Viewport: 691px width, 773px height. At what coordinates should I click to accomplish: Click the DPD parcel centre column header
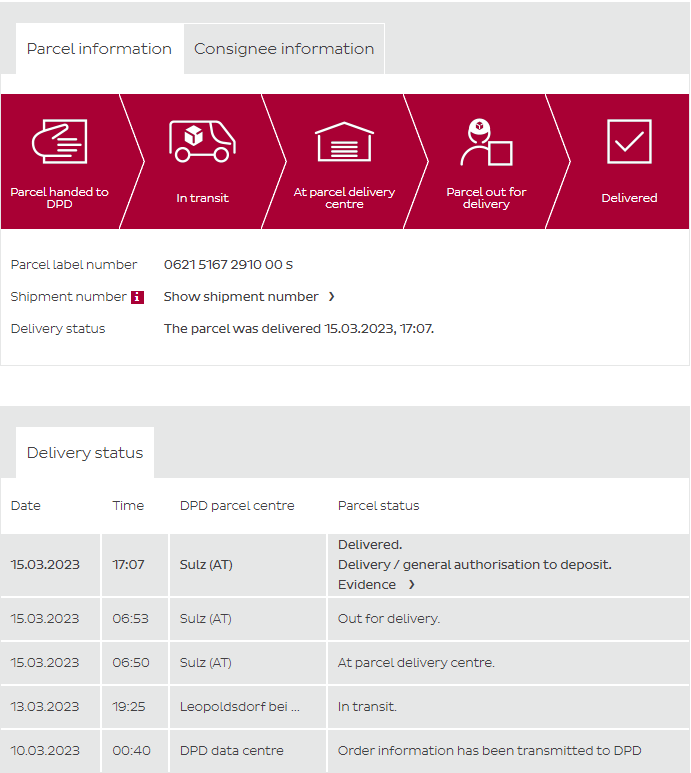coord(237,506)
